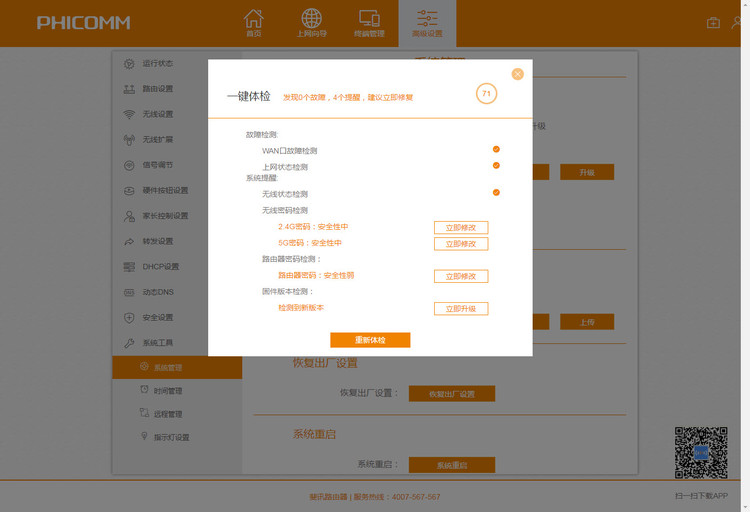Click the 无线状态检测 status check icon
The height and width of the screenshot is (512, 750).
pyautogui.click(x=496, y=192)
